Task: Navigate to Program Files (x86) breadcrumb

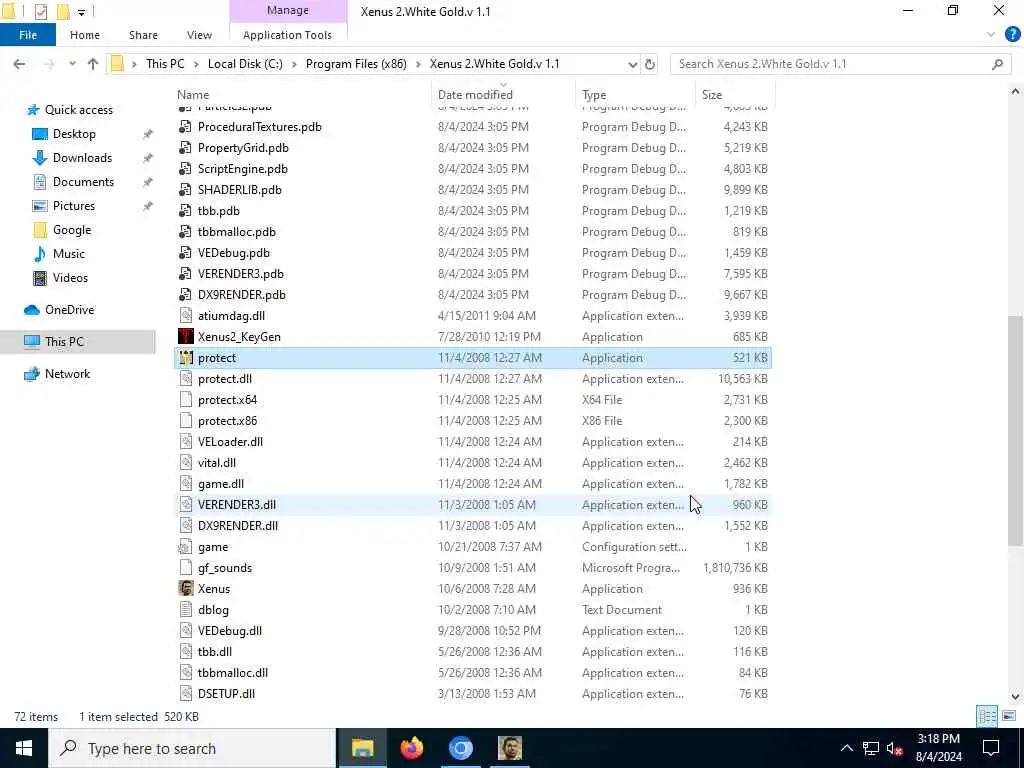Action: pos(356,64)
